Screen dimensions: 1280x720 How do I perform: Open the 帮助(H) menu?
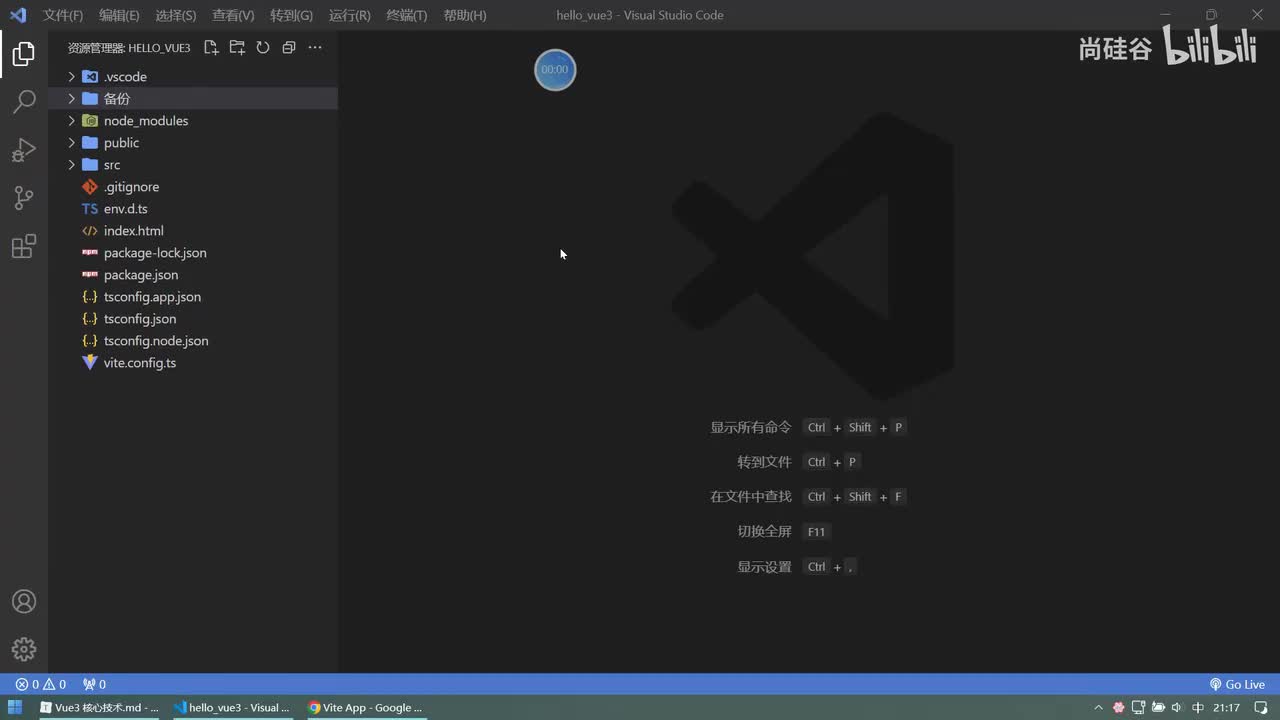tap(464, 15)
